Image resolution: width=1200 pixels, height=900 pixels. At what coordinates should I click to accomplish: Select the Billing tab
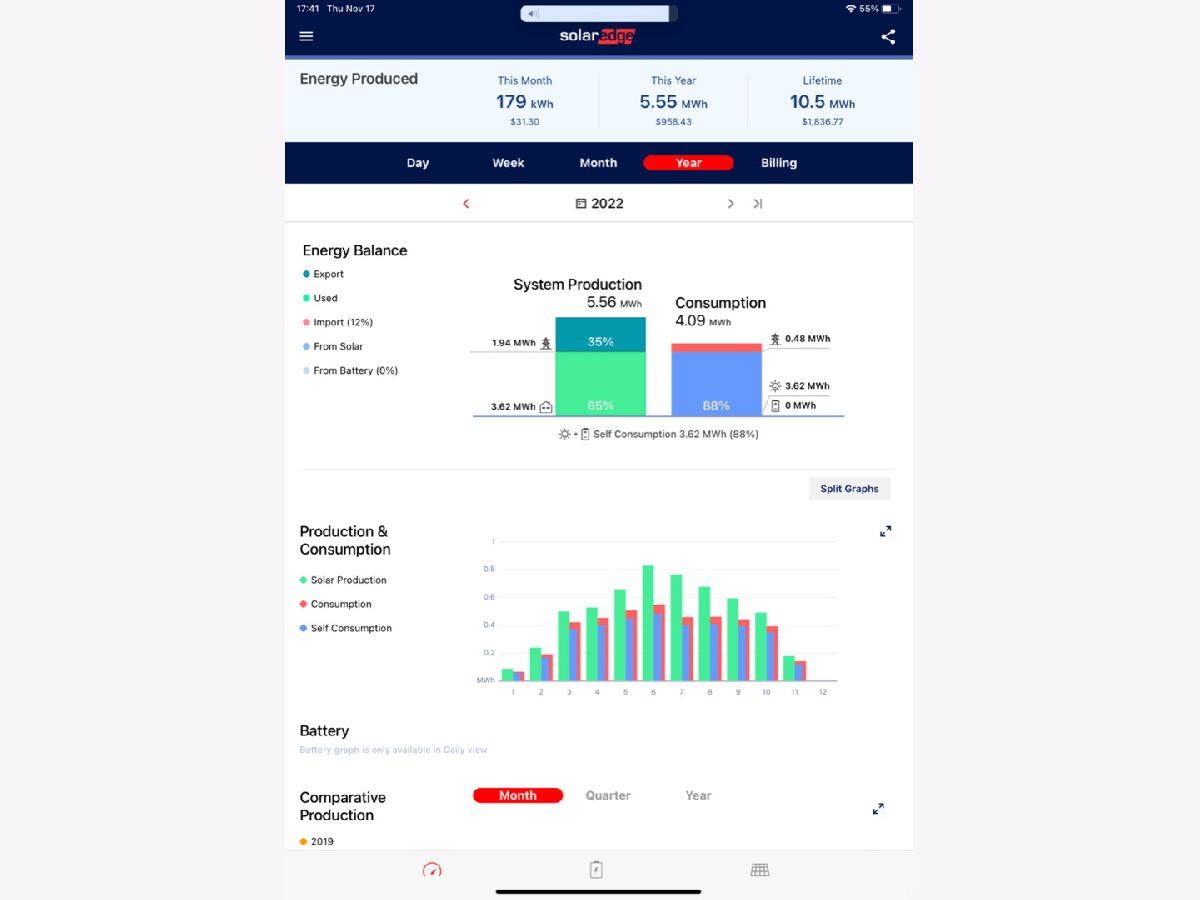[779, 163]
